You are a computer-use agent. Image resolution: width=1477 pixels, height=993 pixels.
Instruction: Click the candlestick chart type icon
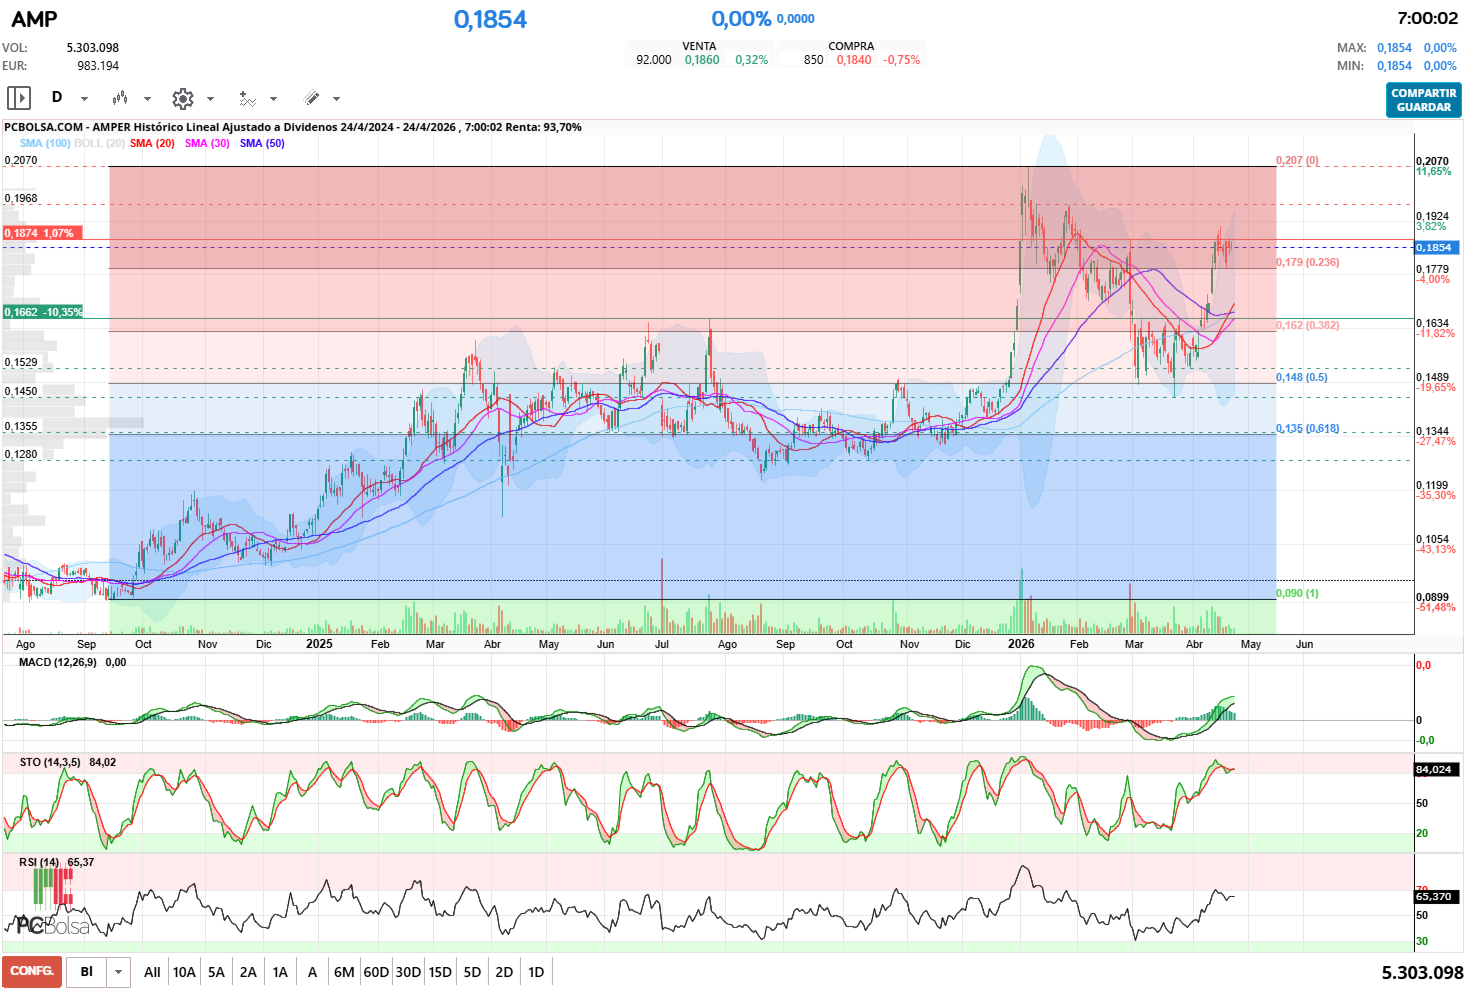120,98
